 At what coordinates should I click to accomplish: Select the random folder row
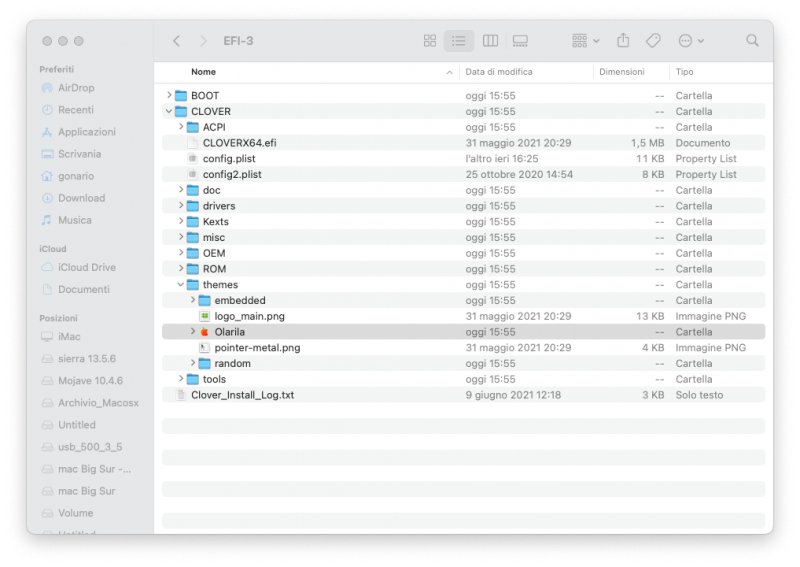point(463,363)
